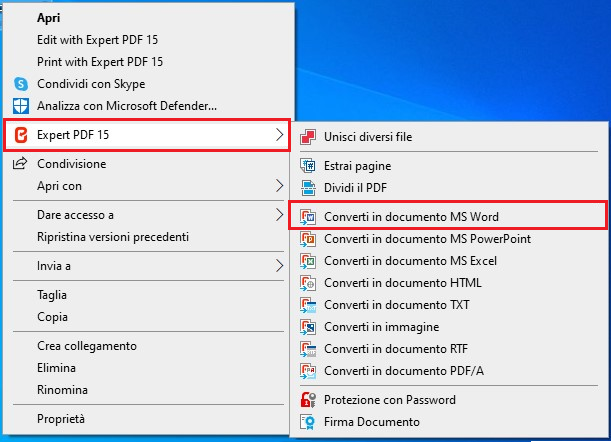Click the Dividi il PDF icon
The width and height of the screenshot is (611, 442).
(308, 188)
